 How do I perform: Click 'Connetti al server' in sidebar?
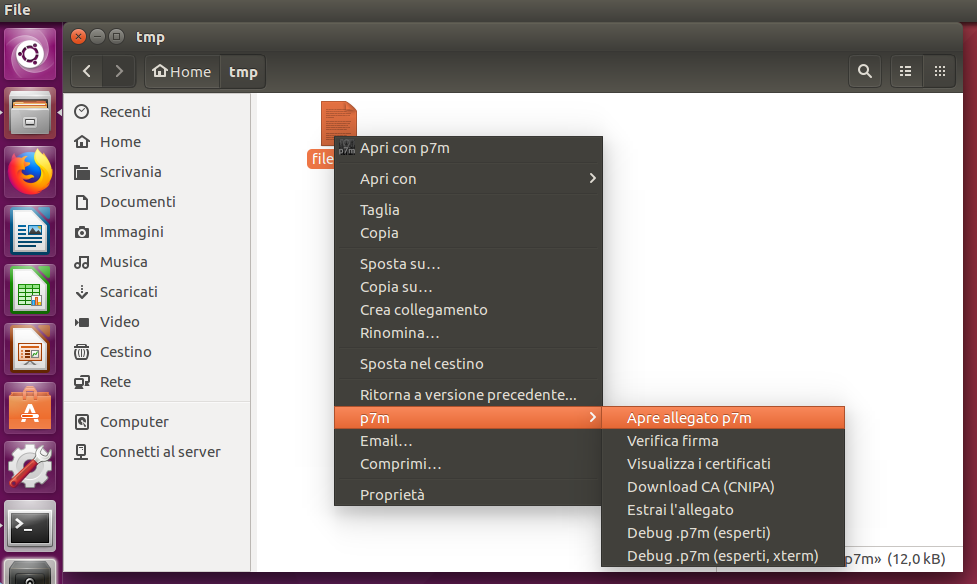pyautogui.click(x=160, y=452)
